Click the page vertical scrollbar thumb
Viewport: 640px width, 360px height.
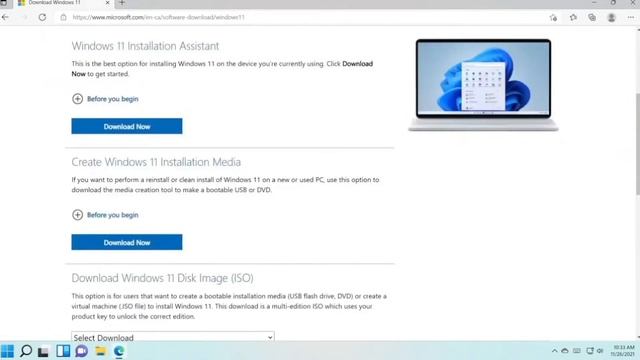(637, 144)
